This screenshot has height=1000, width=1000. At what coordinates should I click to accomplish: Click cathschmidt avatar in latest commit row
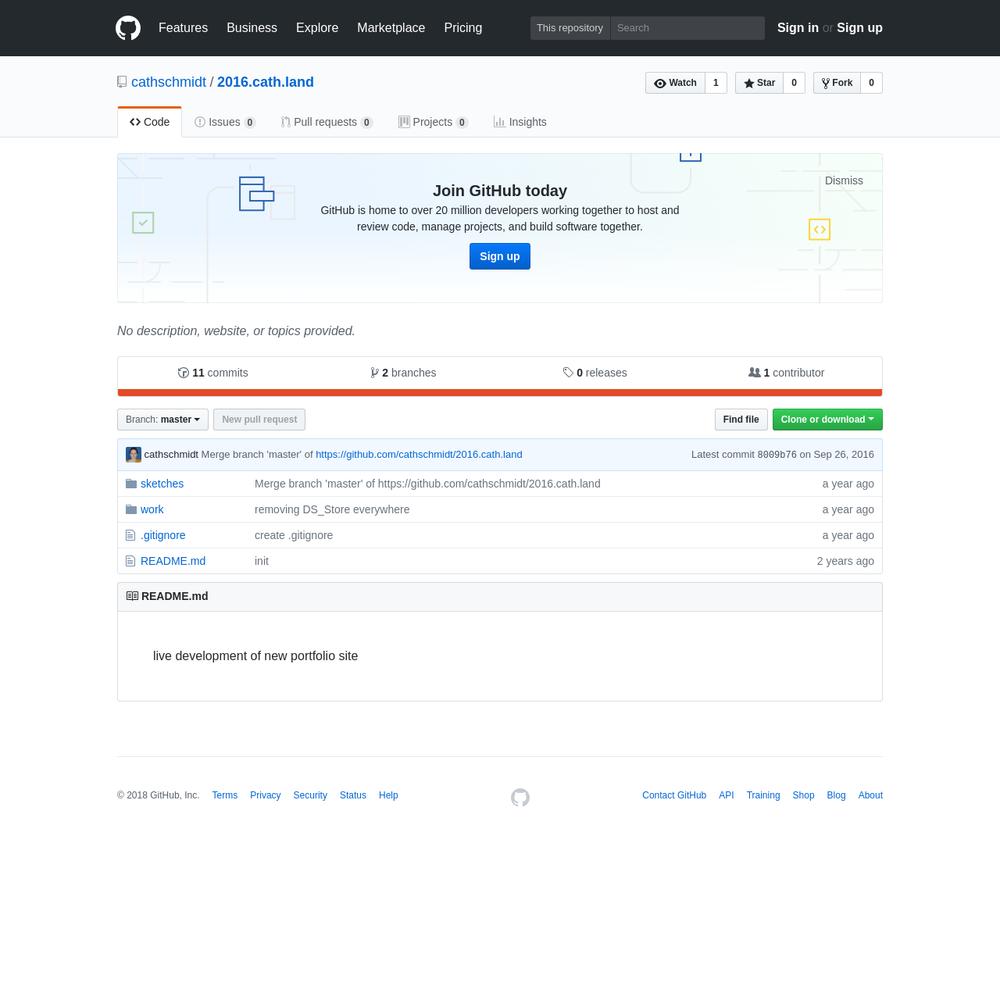[133, 454]
